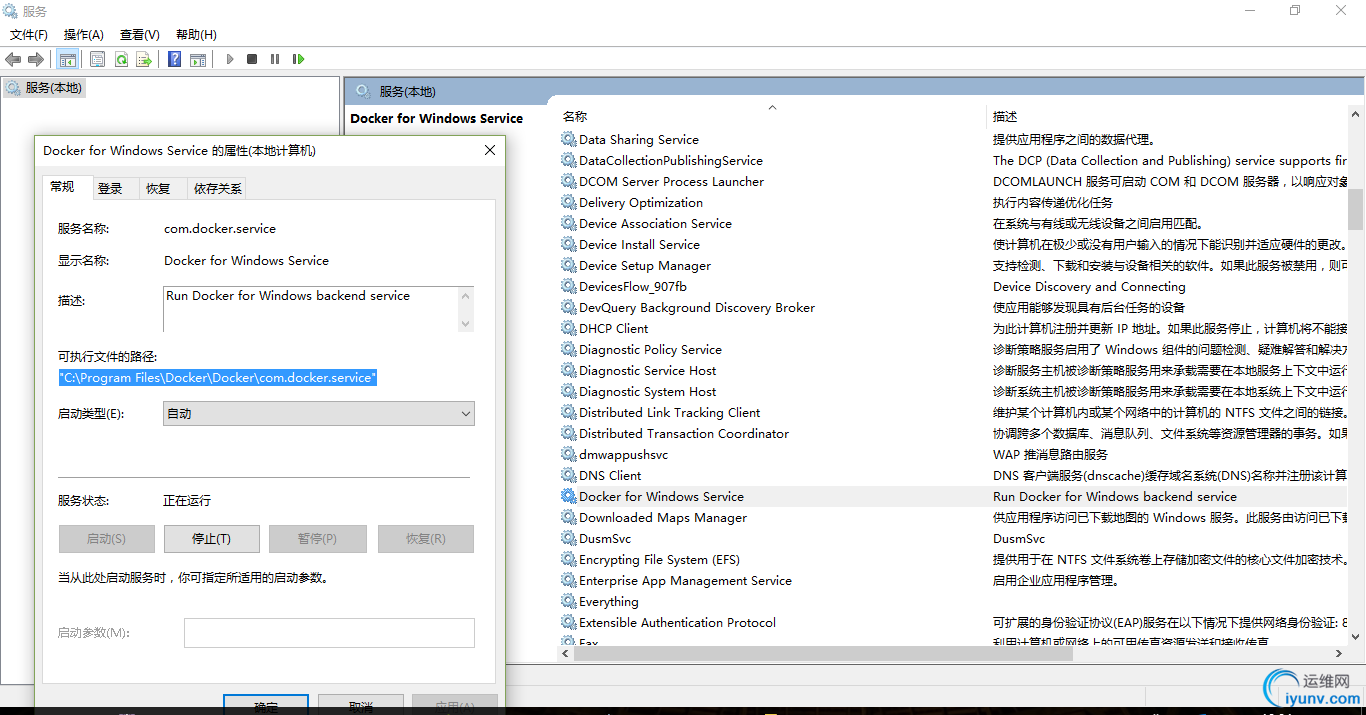1366x715 pixels.
Task: Click the Restart Service toolbar icon
Action: (x=298, y=59)
